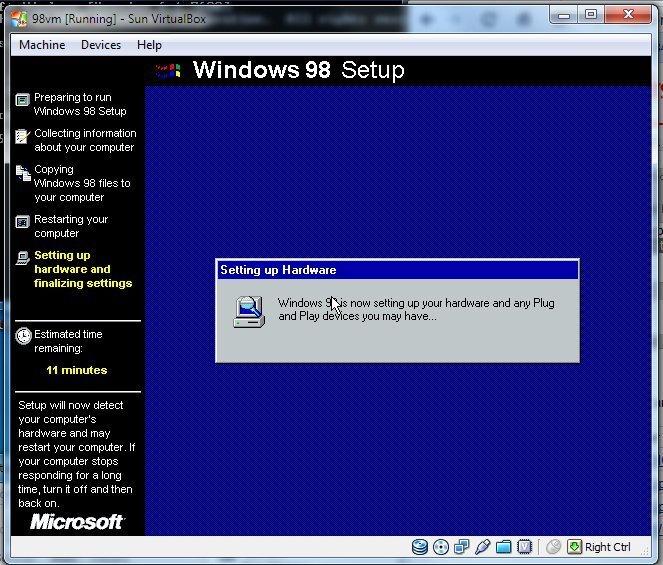Maximize the 98vm VirtualBox window

pos(590,15)
